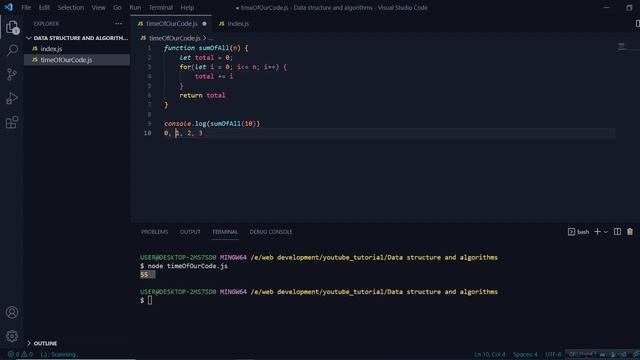
Task: Expand the breadcrumb after timeOfOurCode.js
Action: [x=211, y=38]
